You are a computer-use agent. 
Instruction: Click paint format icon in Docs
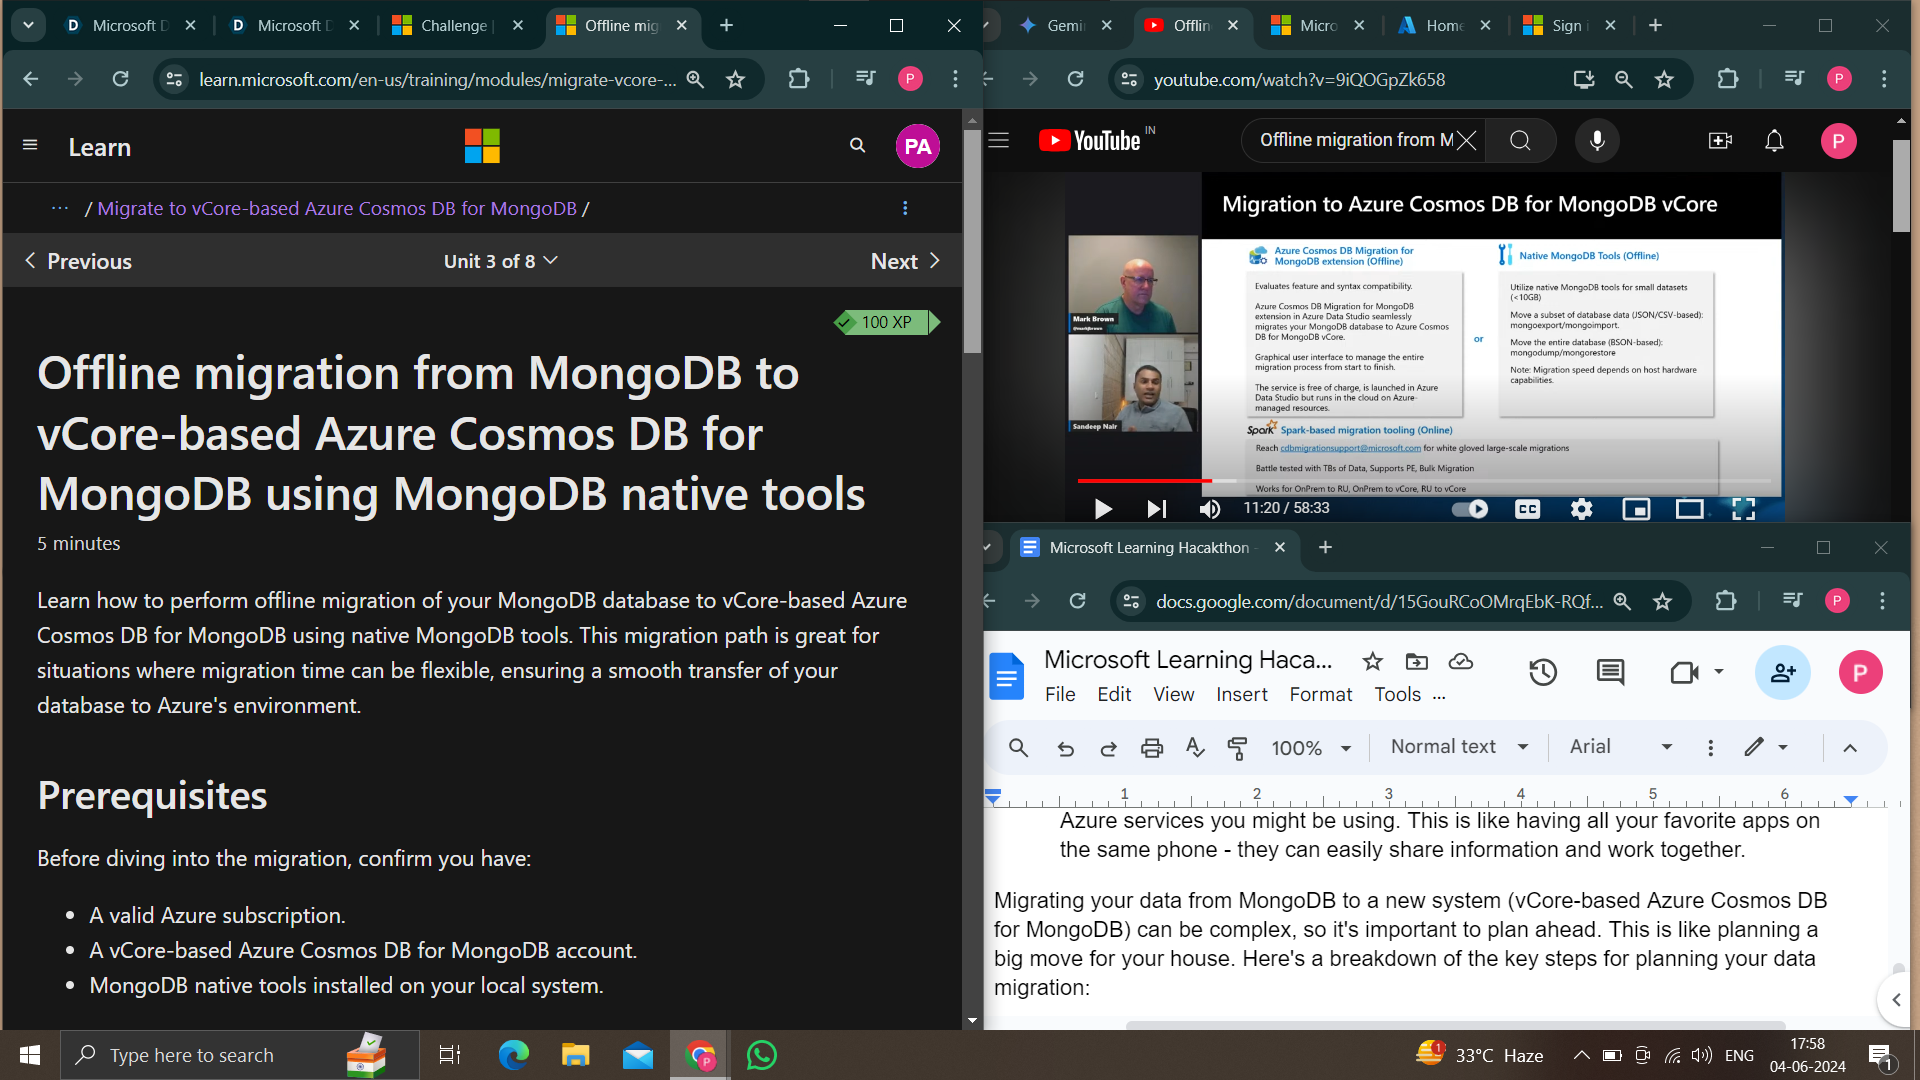coord(1237,748)
